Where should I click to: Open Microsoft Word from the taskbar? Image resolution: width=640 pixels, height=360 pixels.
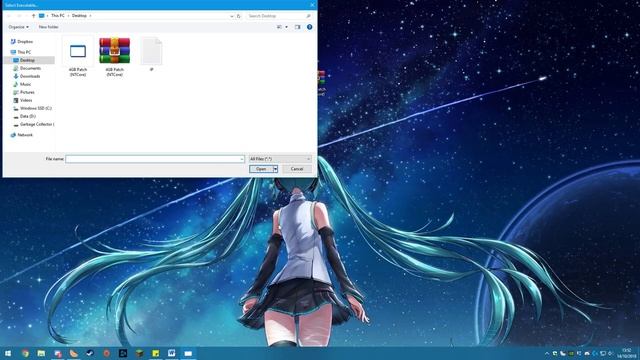[x=172, y=353]
